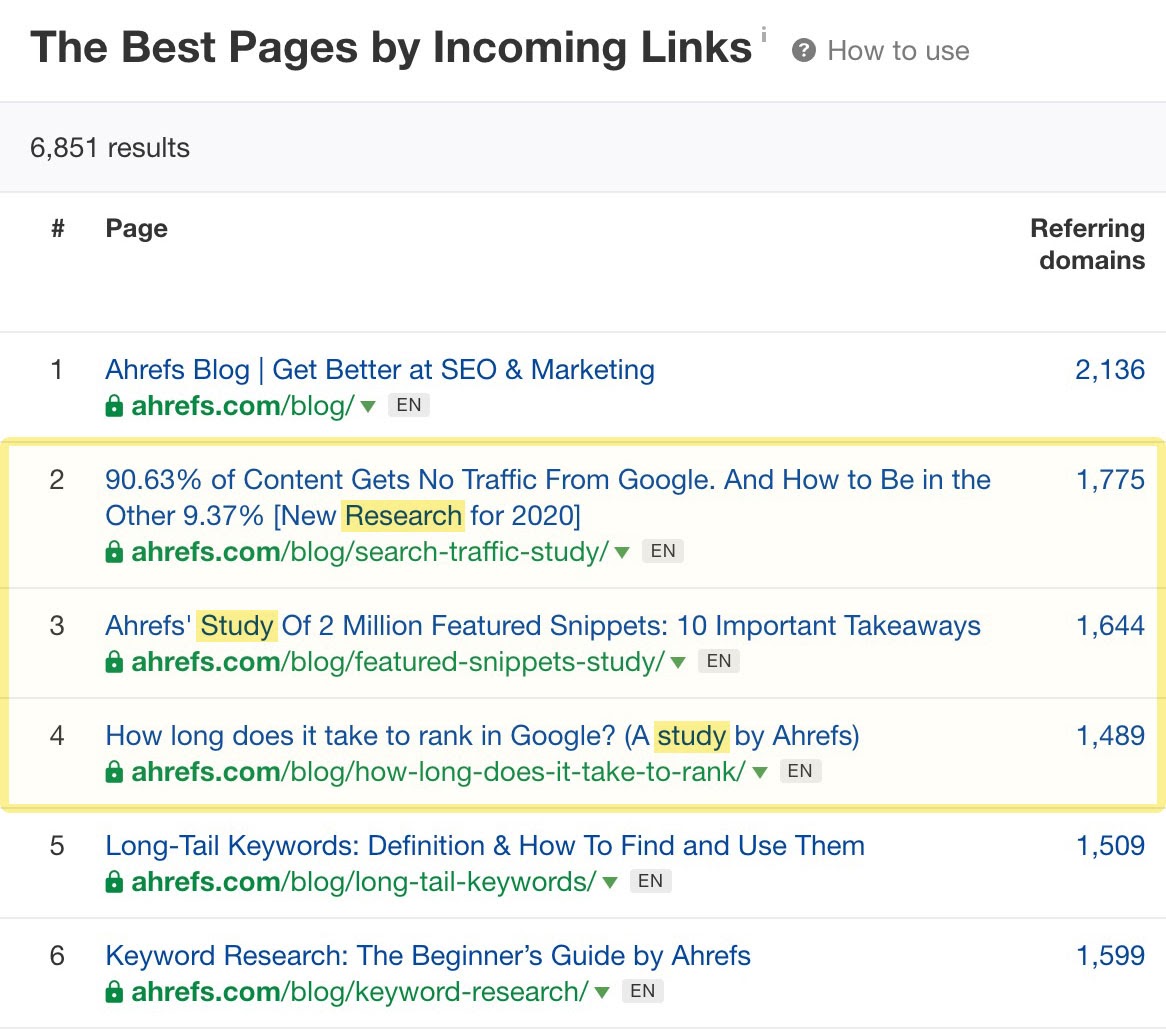The image size is (1166, 1029).
Task: Open the featured snippets study article
Action: pos(542,625)
